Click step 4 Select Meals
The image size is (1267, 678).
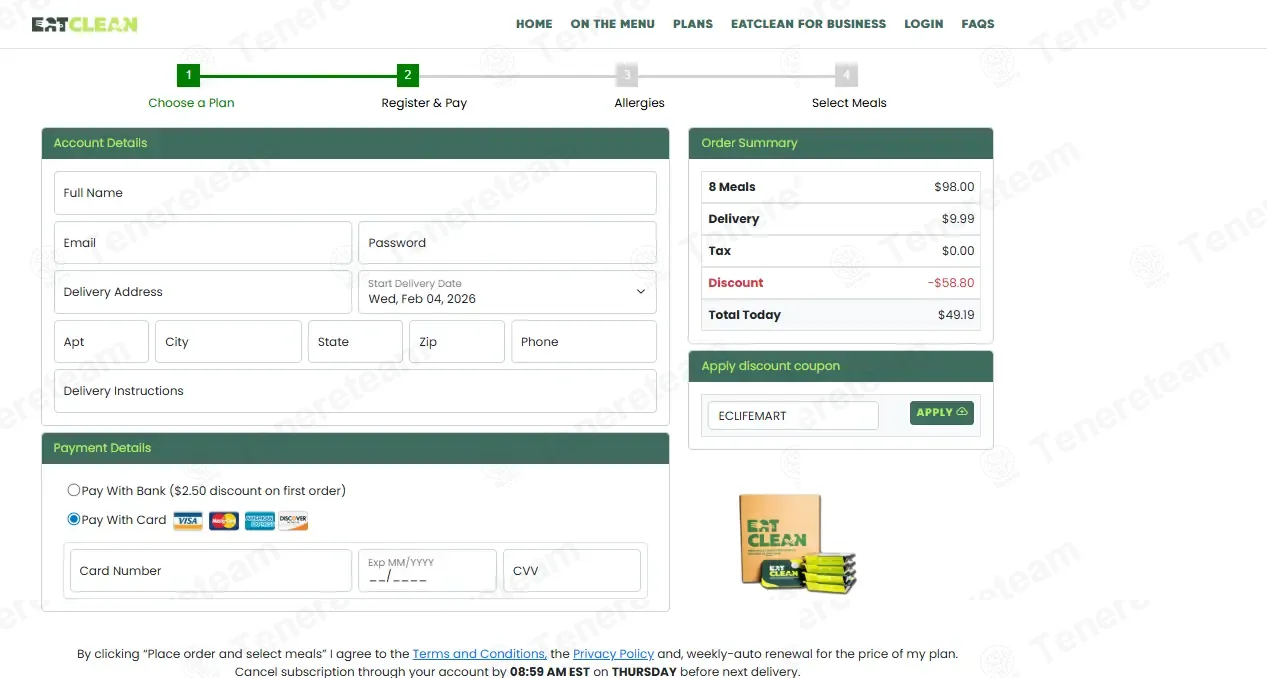coord(847,75)
